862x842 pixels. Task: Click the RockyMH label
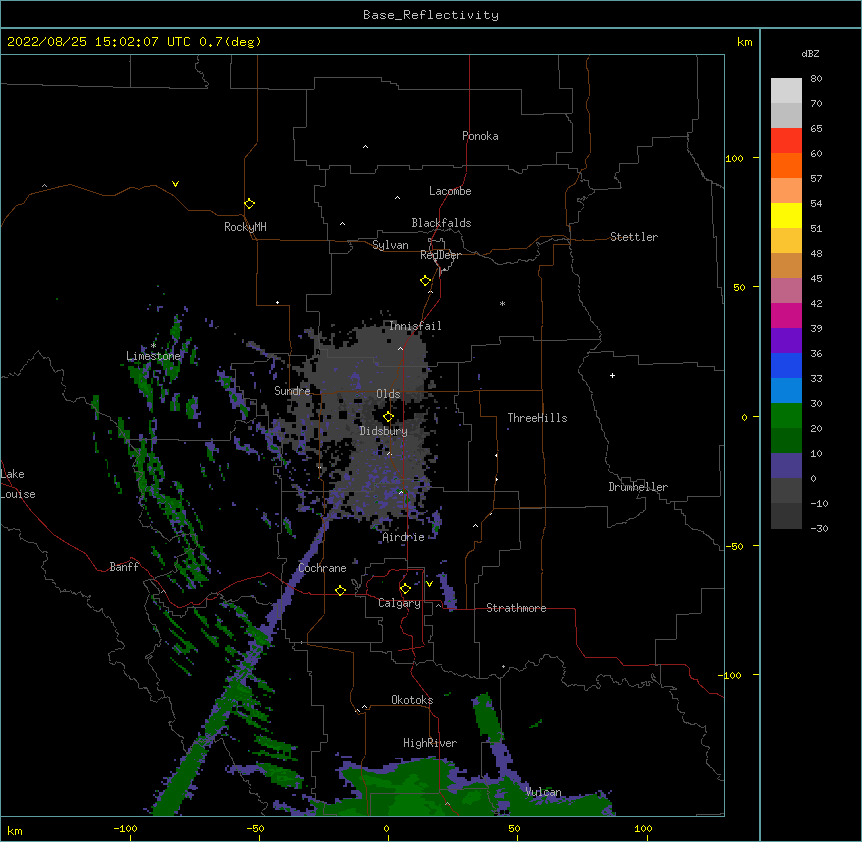tap(245, 227)
